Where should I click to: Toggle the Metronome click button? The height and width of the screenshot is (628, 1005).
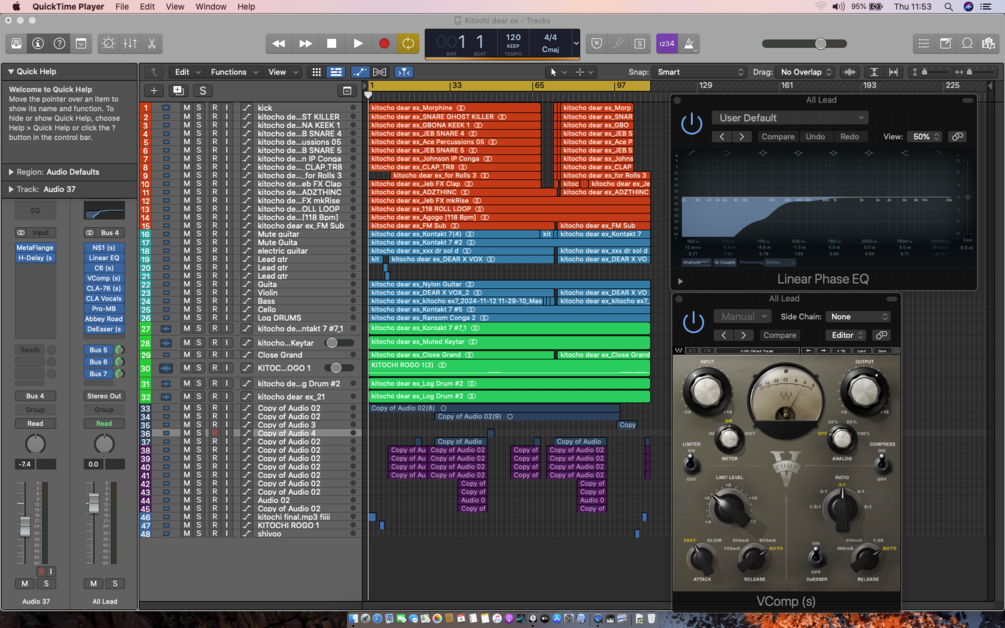click(x=689, y=44)
